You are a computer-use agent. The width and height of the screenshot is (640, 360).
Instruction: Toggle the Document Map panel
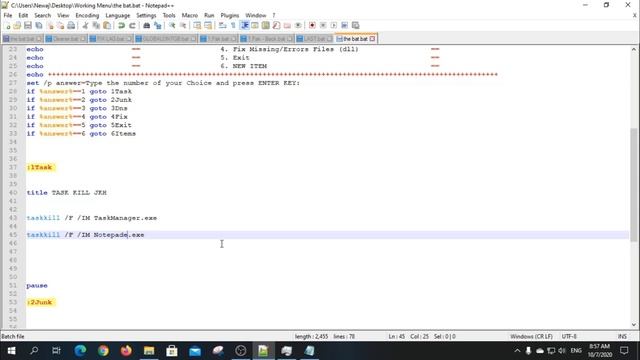[x=266, y=25]
